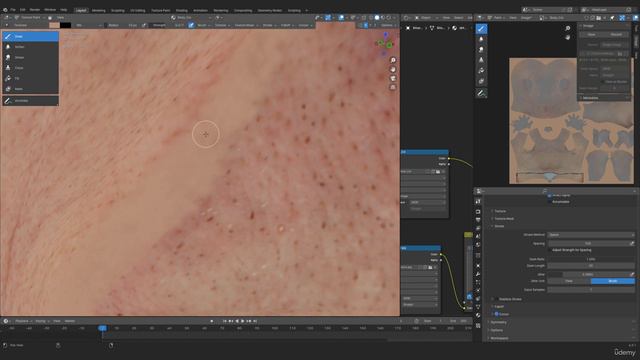Click the primary brush color swatch
Viewport: 640px width, 360px height.
coord(54,25)
